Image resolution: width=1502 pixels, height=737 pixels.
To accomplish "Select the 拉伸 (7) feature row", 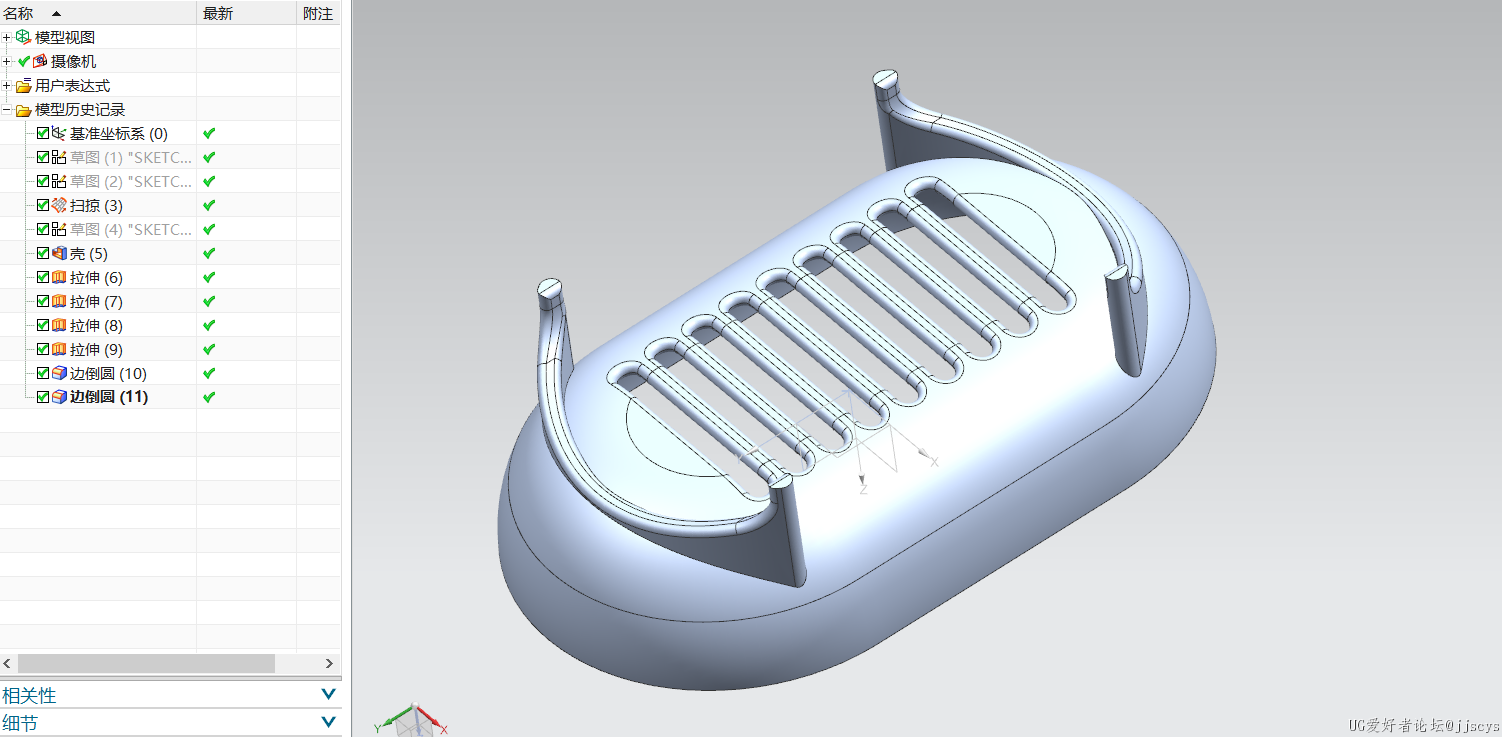I will (x=170, y=301).
